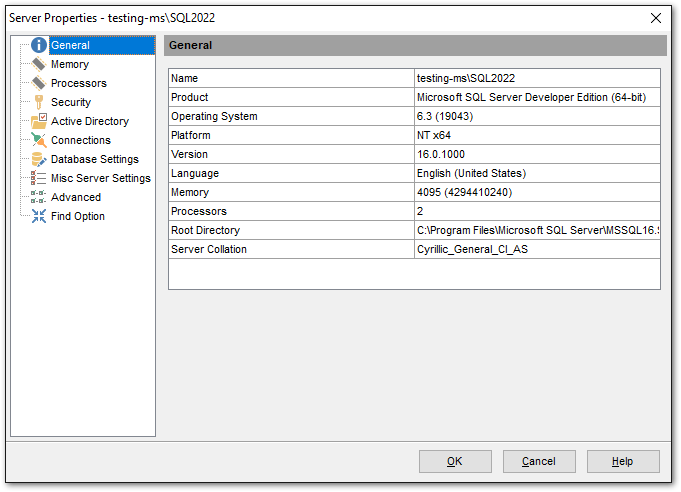Screen dimensions: 681x492
Task: Select the Product value cell
Action: [537, 97]
